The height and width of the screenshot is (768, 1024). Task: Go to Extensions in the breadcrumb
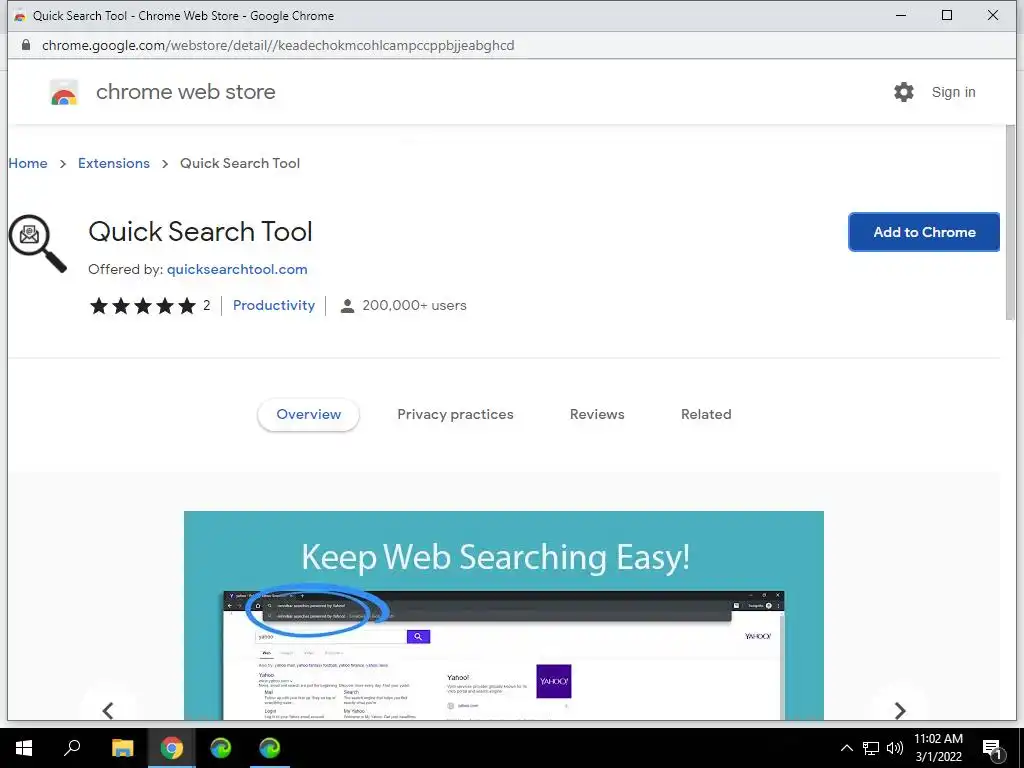tap(114, 163)
